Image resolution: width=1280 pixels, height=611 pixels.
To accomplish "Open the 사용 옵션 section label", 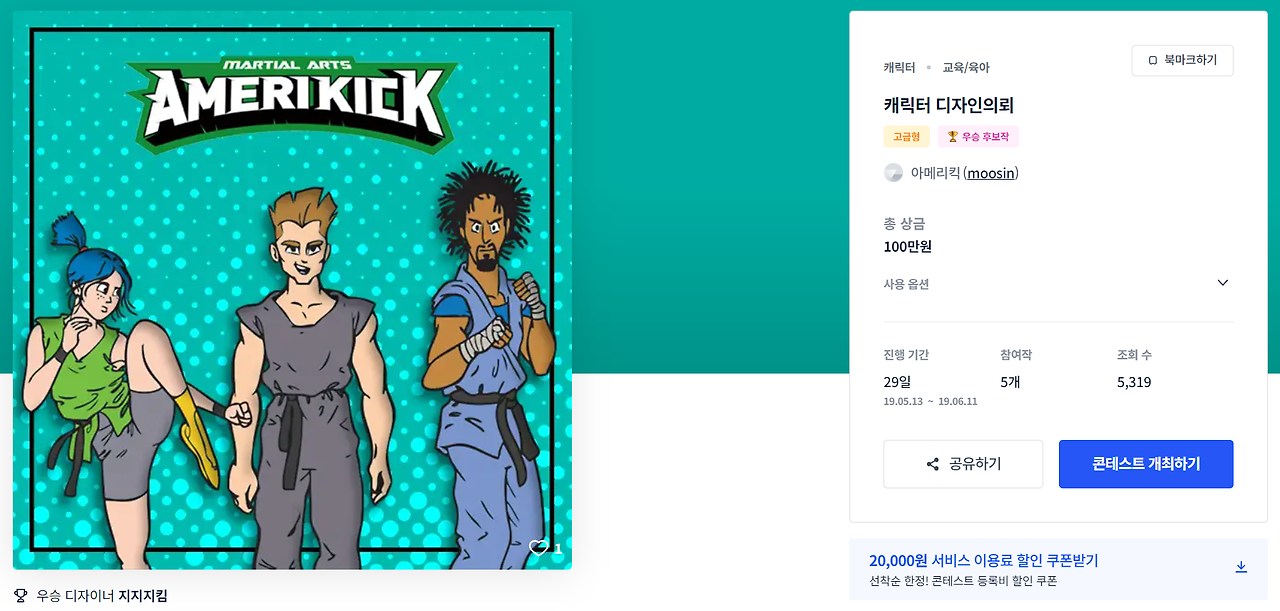I will pyautogui.click(x=906, y=284).
